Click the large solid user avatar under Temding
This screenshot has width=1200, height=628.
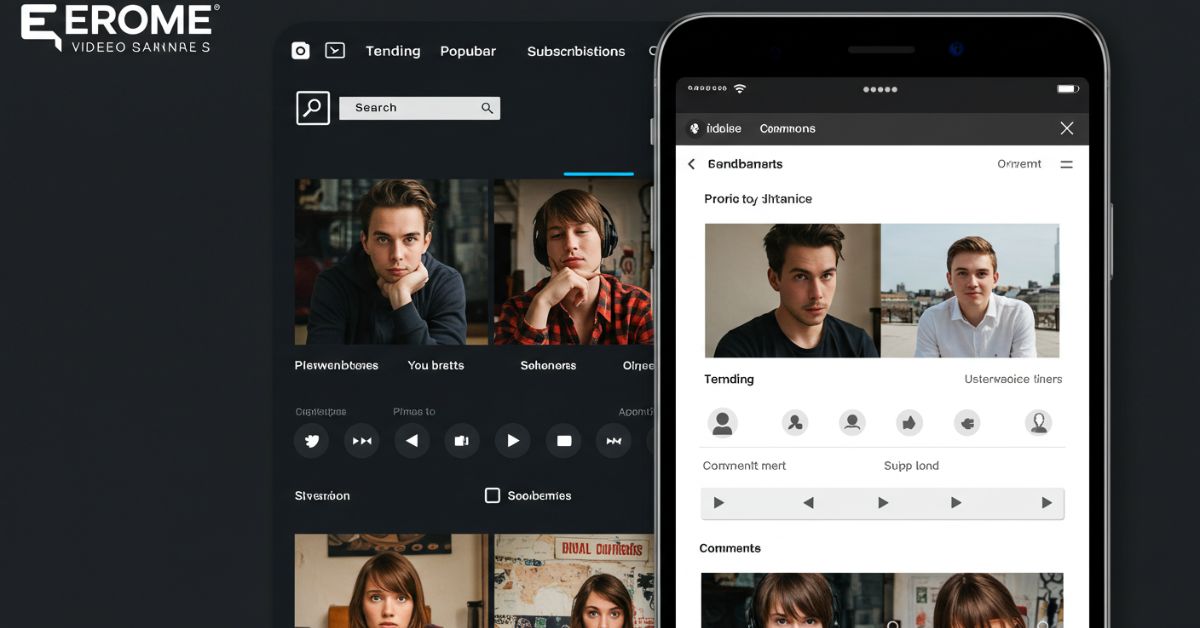[722, 422]
